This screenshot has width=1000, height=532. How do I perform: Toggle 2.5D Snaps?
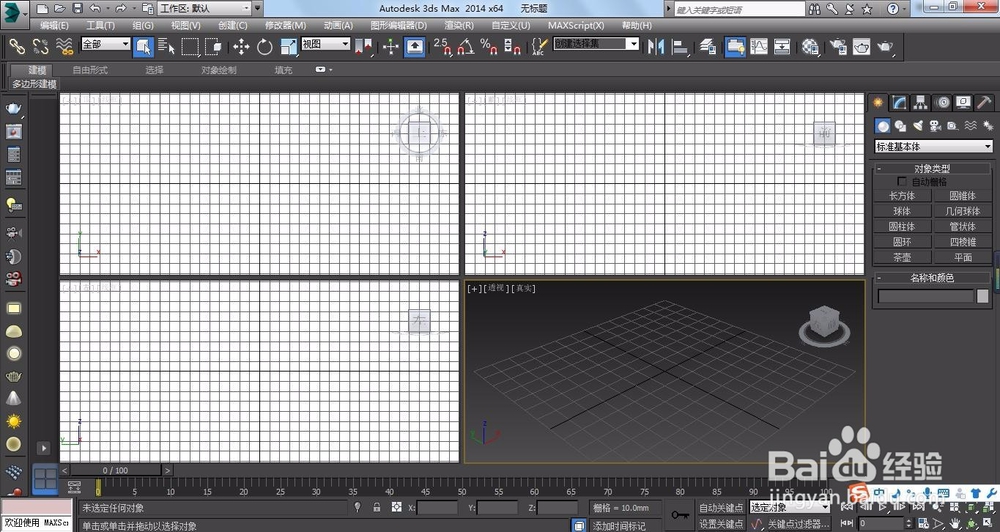pos(442,47)
